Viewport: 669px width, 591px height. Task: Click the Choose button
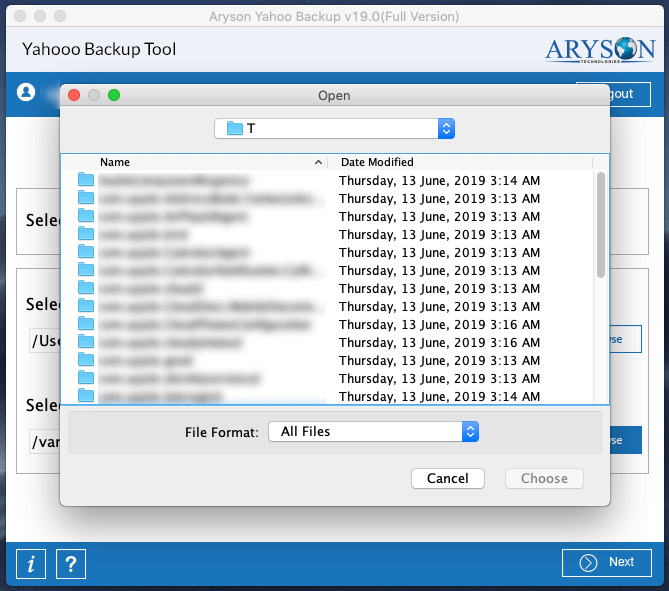pos(544,478)
